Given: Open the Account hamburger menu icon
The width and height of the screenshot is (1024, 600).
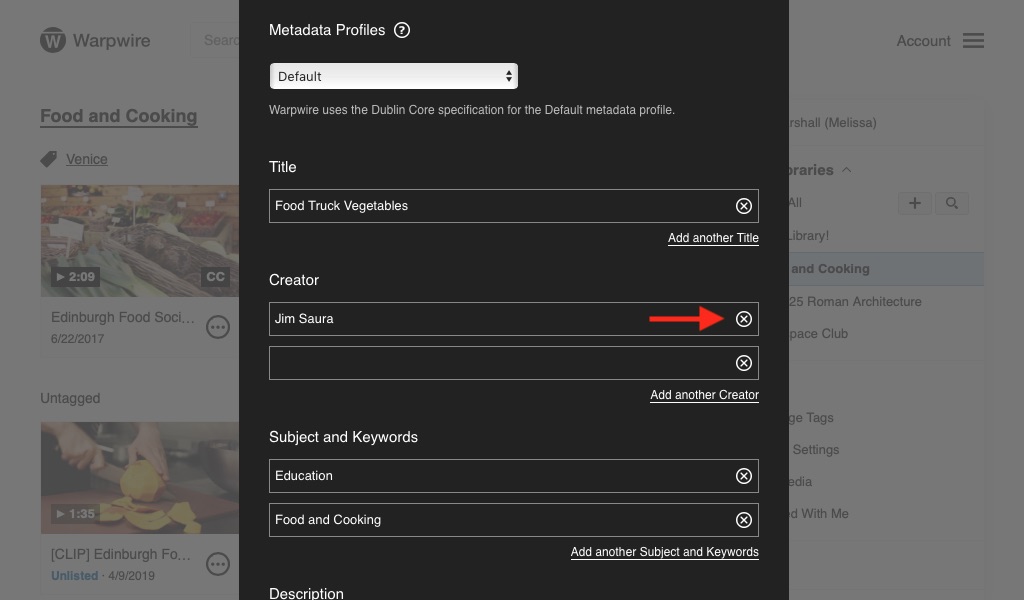Looking at the screenshot, I should [972, 40].
